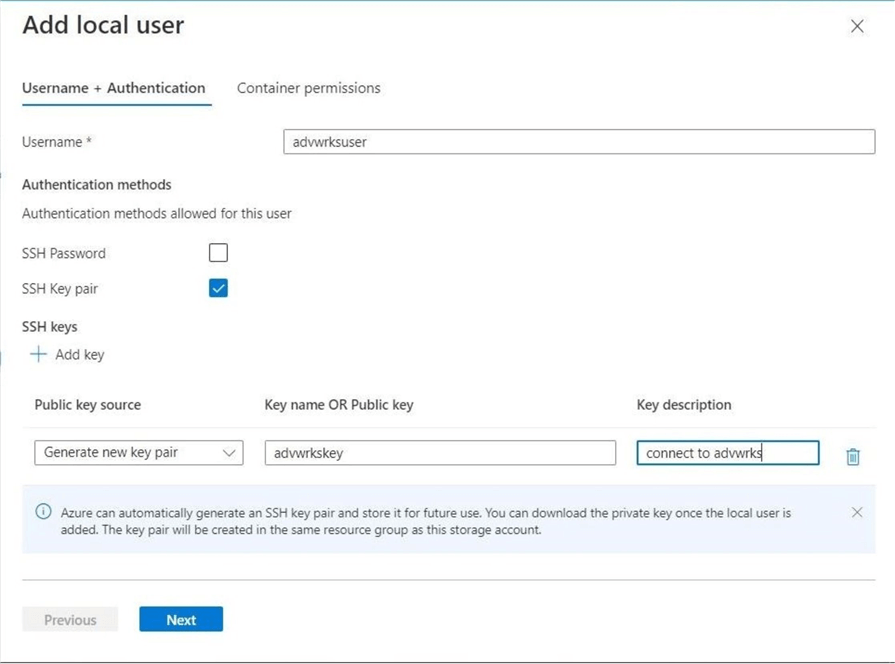The image size is (895, 664).
Task: Click the Key name field with advwrkskey
Action: 440,453
